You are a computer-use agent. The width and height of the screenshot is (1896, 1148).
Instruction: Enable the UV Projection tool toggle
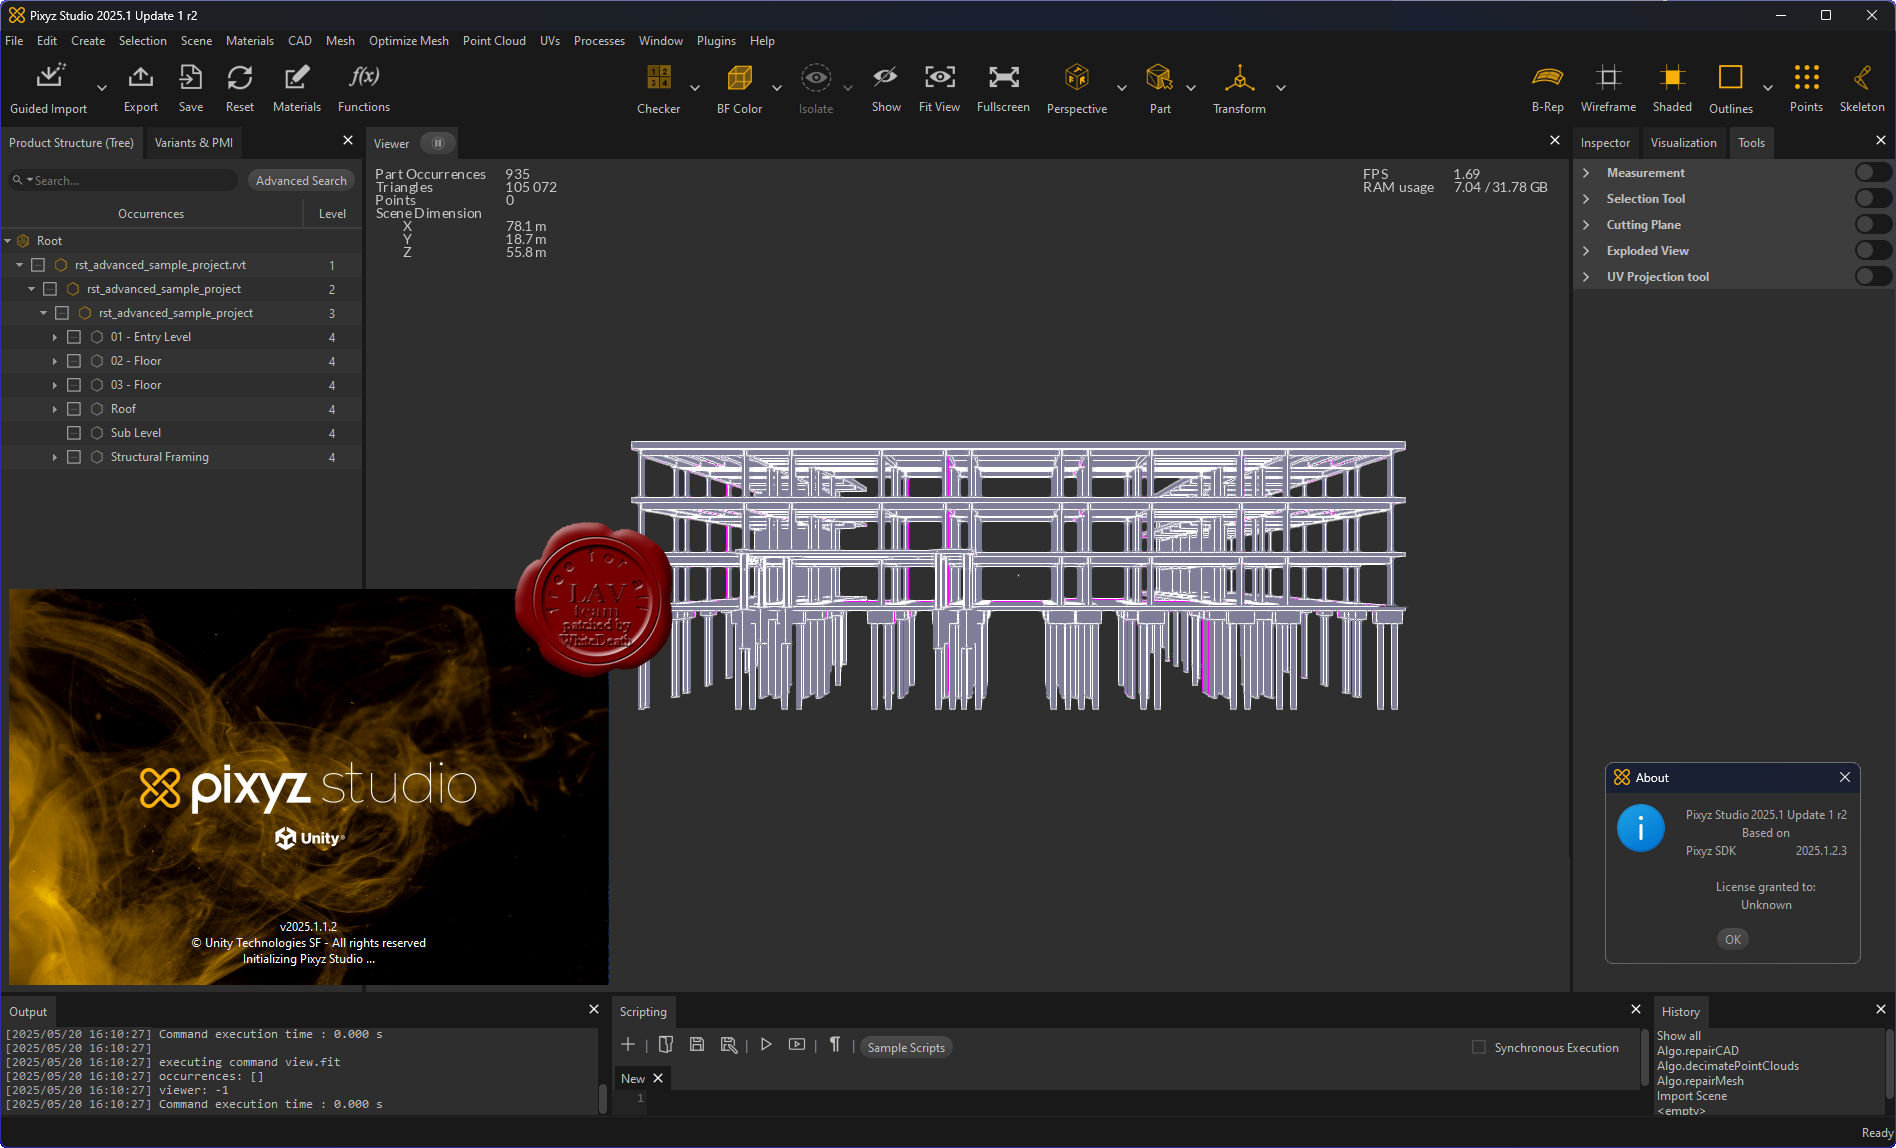1872,276
